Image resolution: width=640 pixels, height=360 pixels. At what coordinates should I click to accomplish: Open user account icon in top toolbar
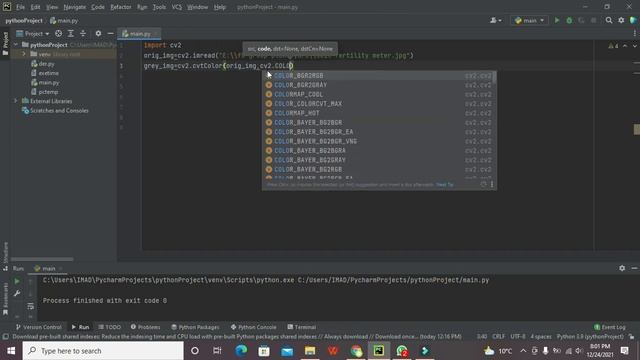(x=496, y=20)
